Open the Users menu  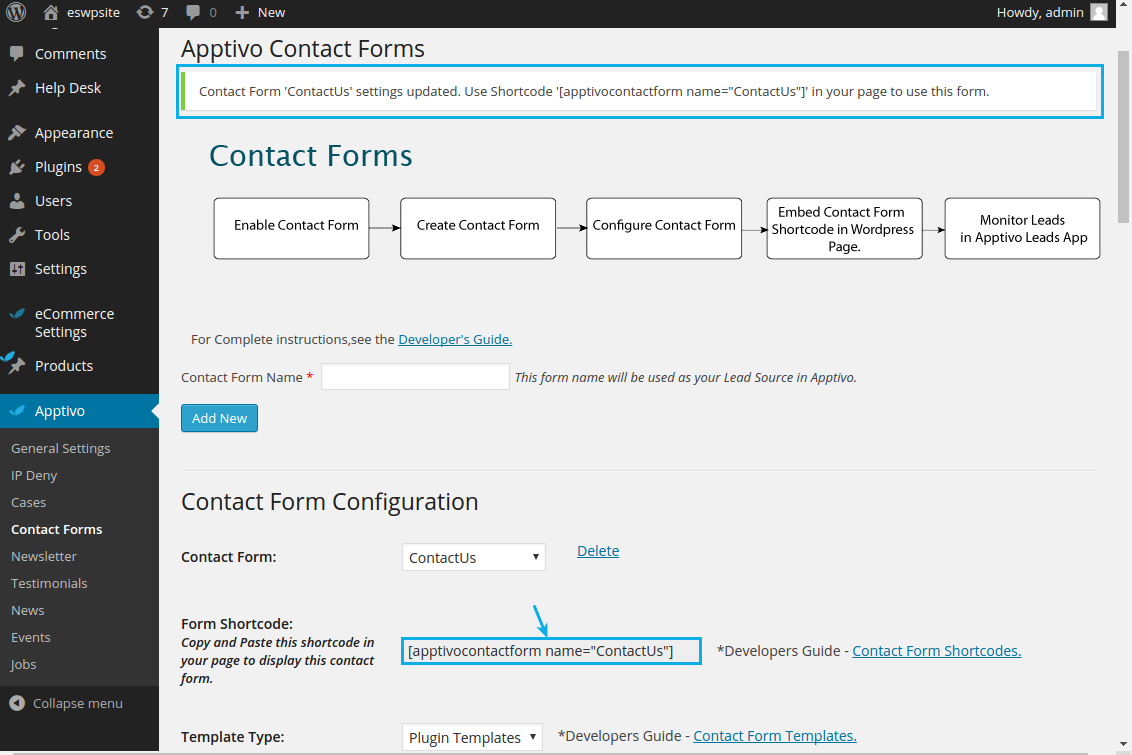[53, 201]
